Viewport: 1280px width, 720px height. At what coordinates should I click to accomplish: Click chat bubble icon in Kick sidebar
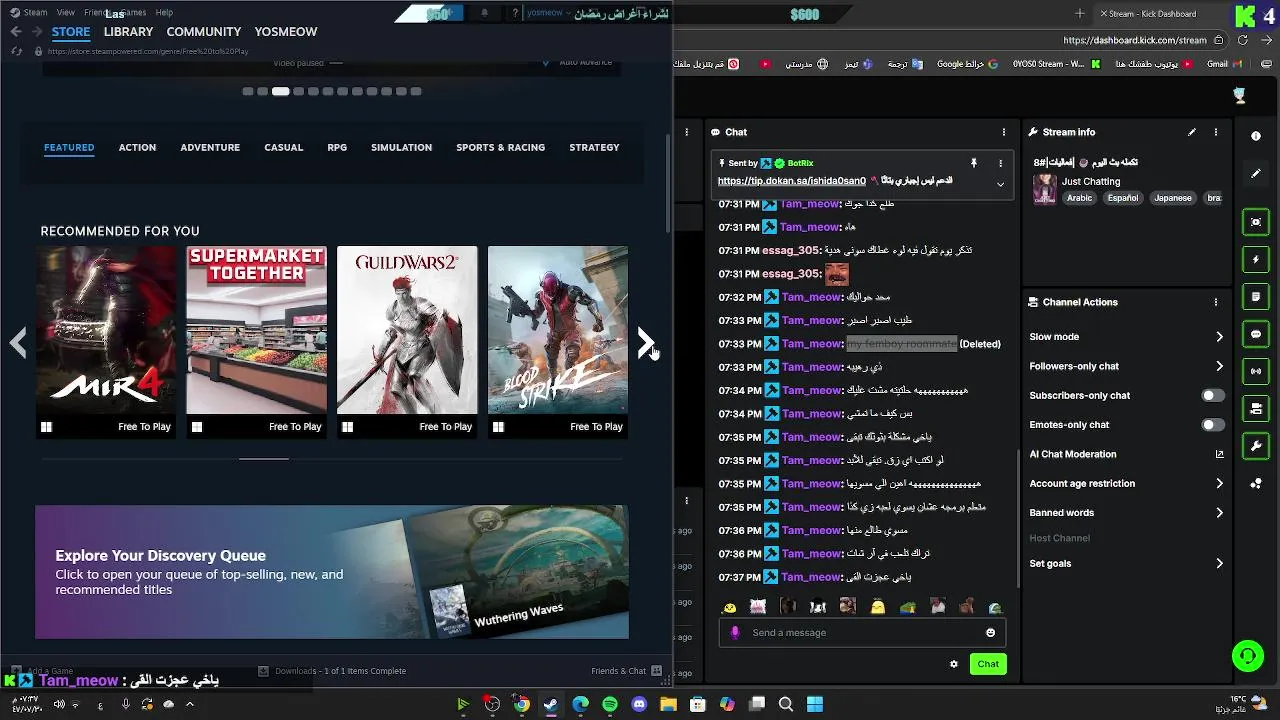(1256, 334)
